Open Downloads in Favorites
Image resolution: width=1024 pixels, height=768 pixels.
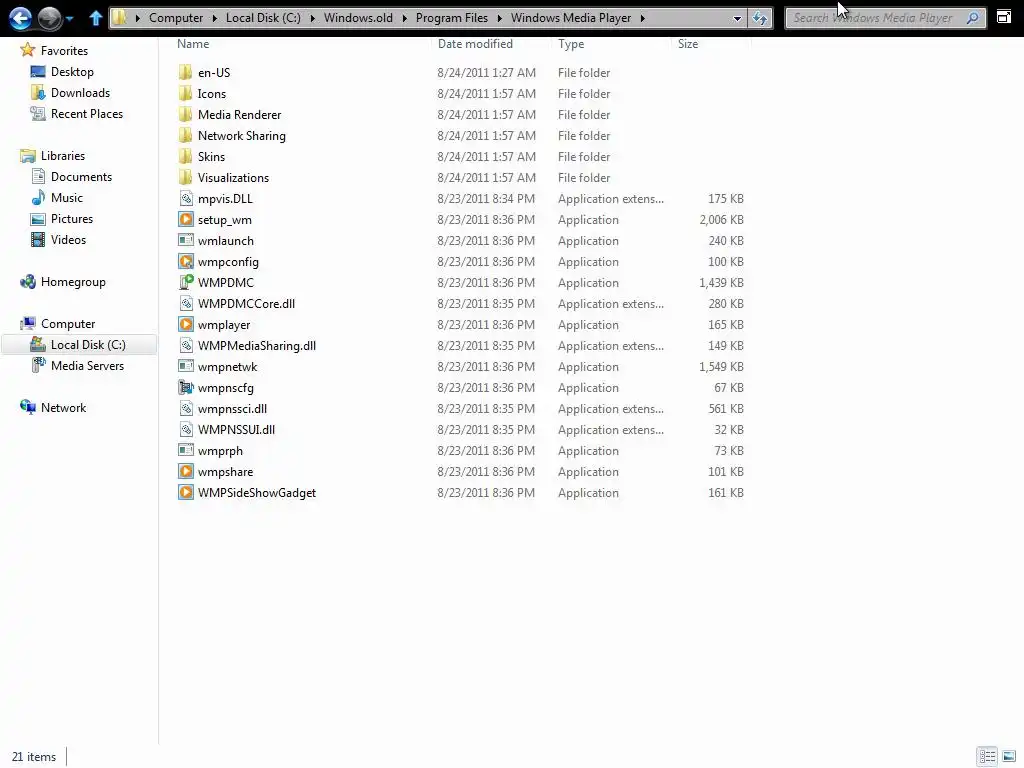(80, 93)
